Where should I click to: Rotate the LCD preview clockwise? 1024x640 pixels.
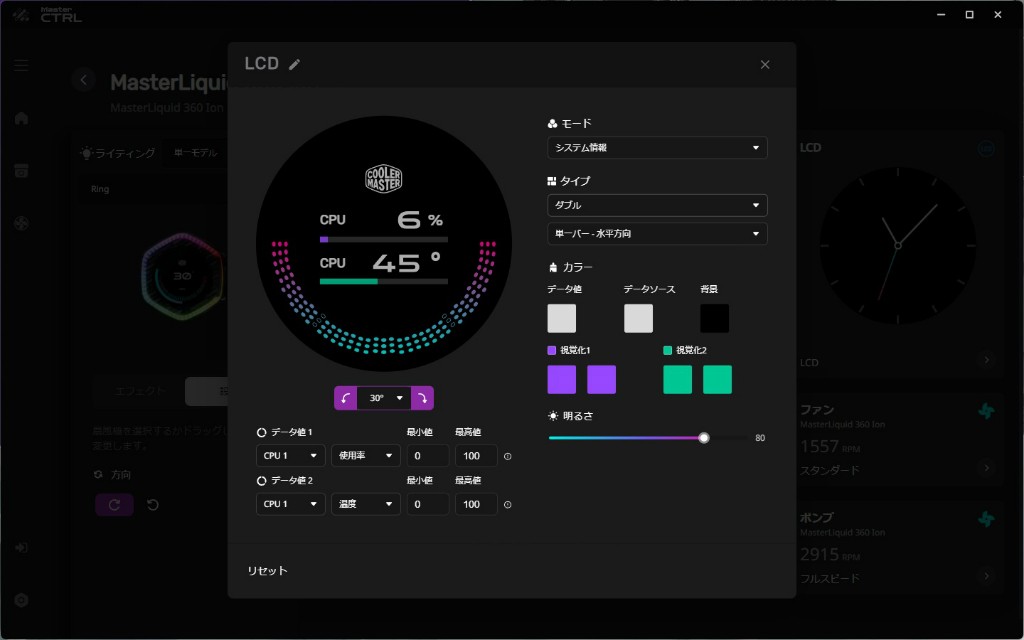point(423,398)
